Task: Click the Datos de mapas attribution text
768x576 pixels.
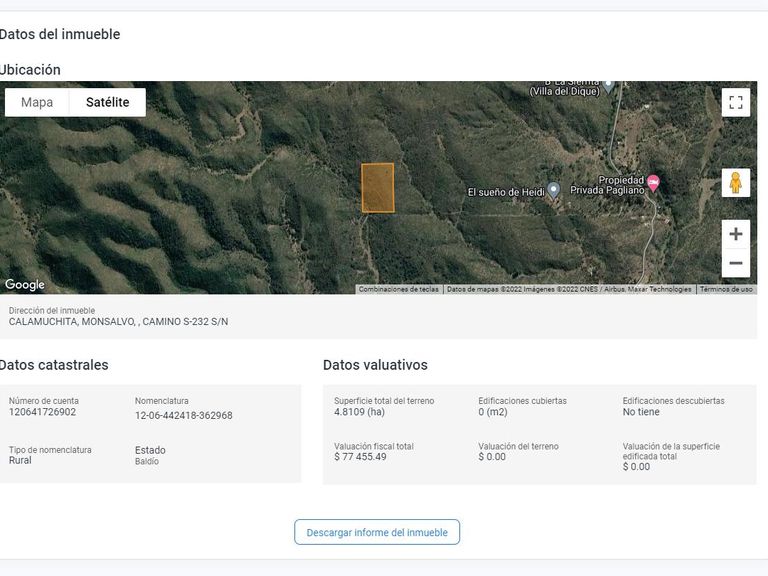Action: click(568, 290)
